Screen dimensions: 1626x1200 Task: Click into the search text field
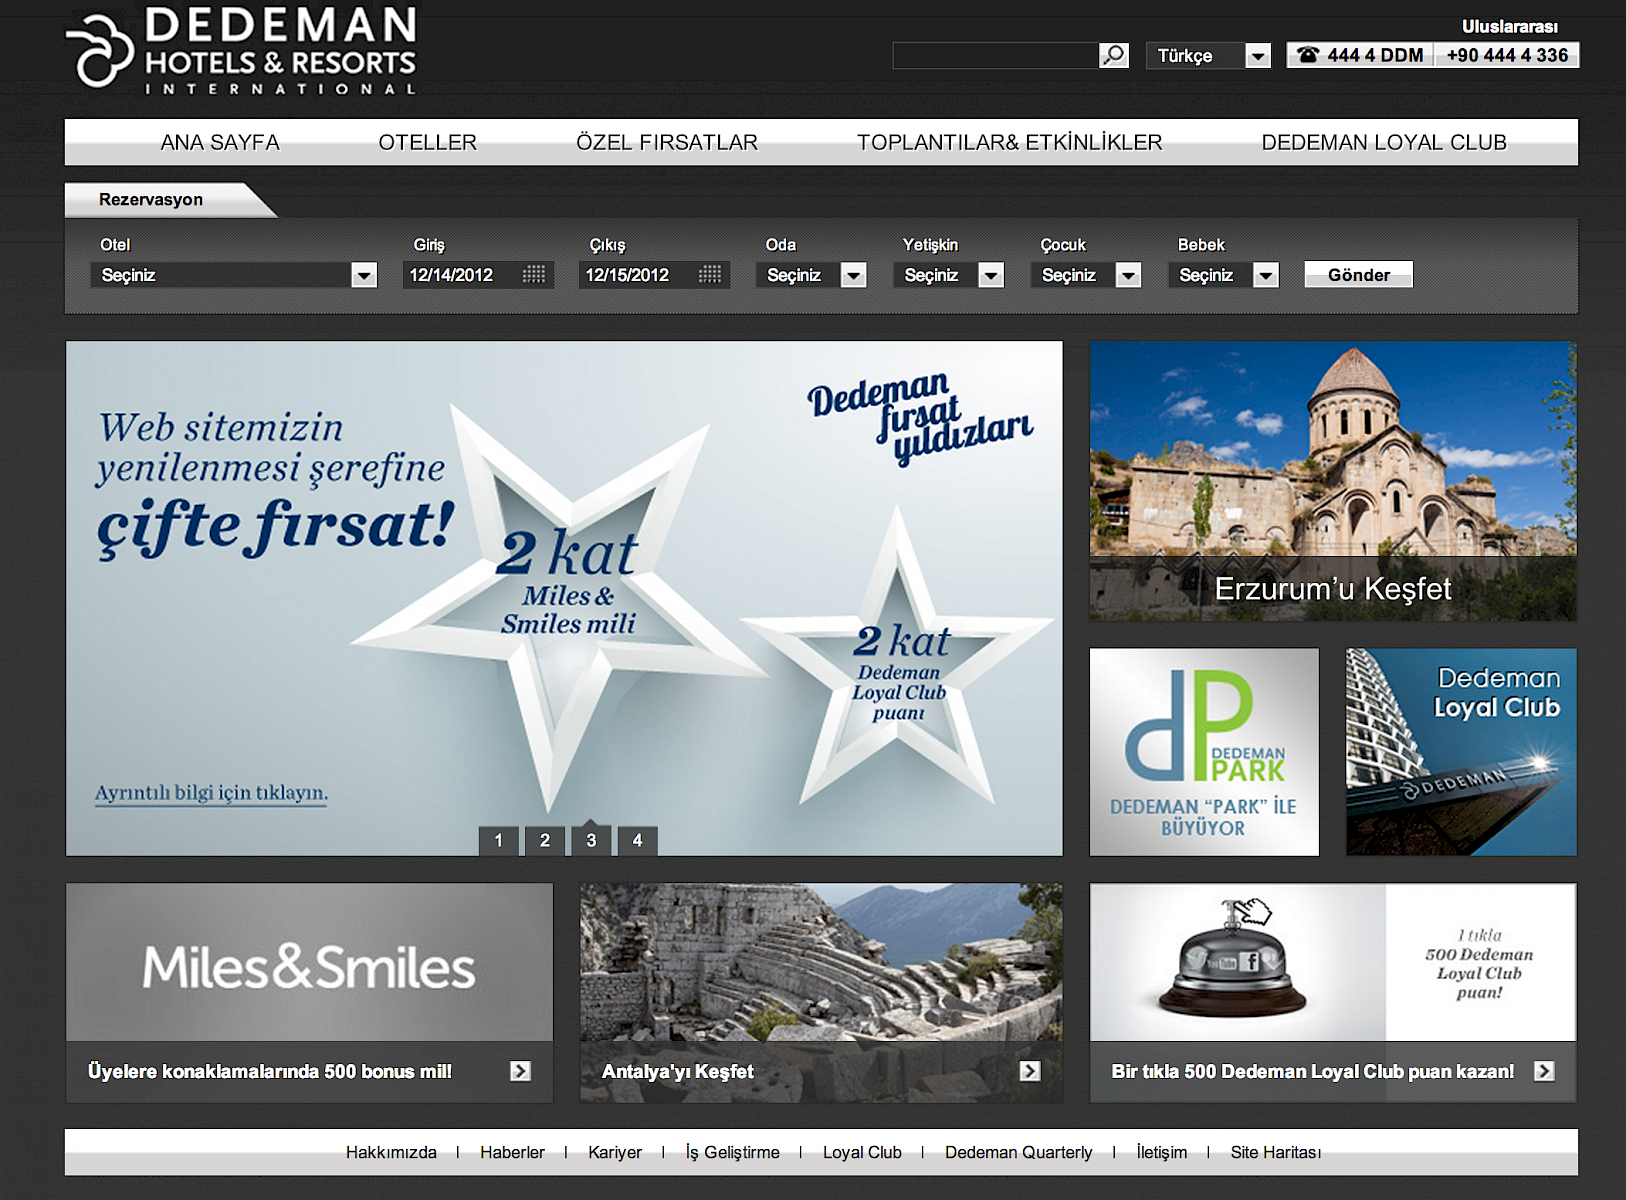[x=994, y=55]
